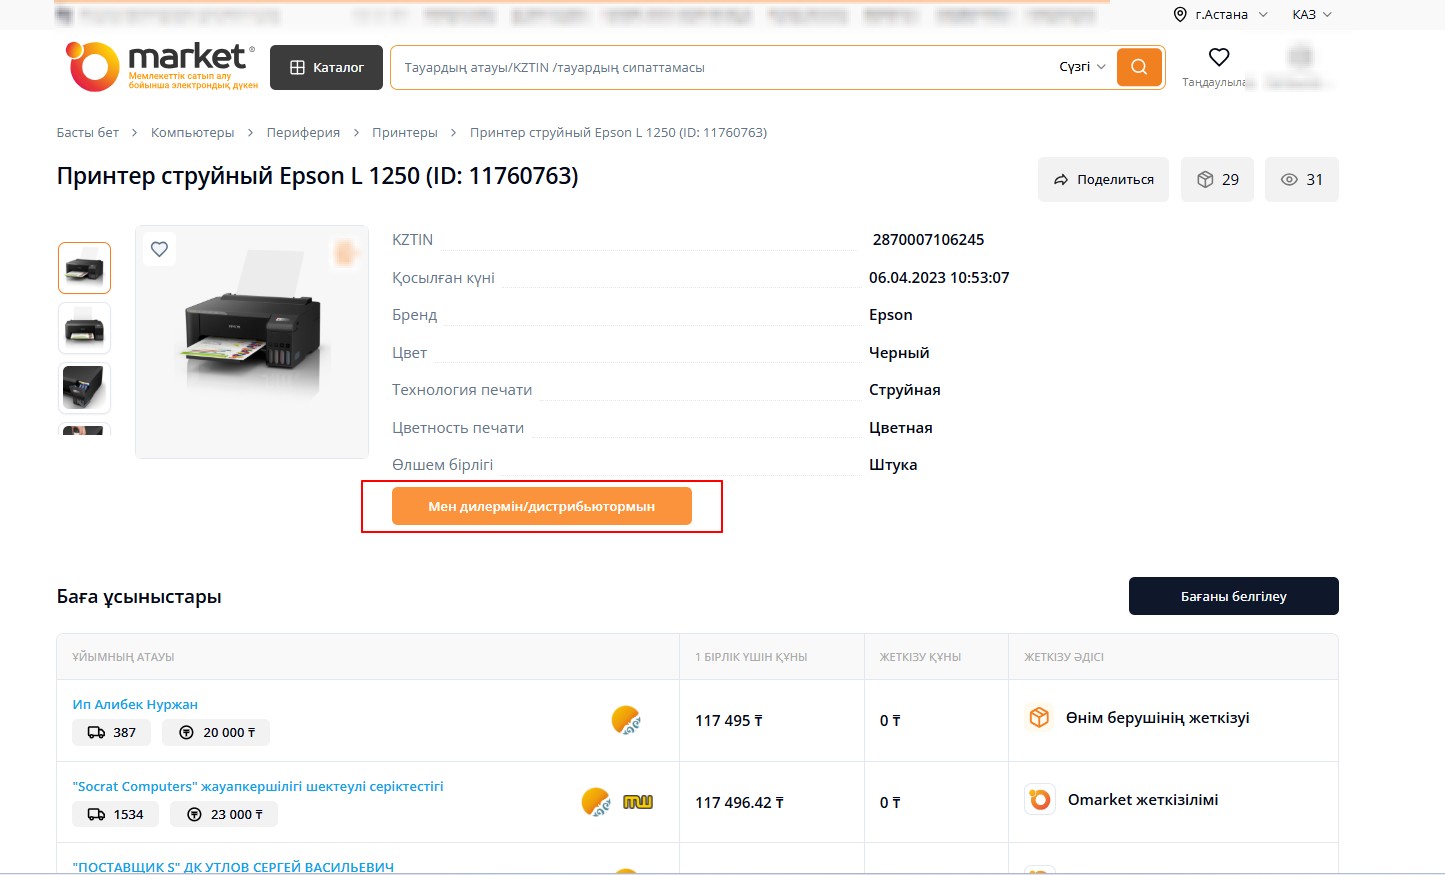Image resolution: width=1445 pixels, height=875 pixels.
Task: Click 0 ₸ delivery cost in Алибек Нуржан row
Action: [x=890, y=721]
